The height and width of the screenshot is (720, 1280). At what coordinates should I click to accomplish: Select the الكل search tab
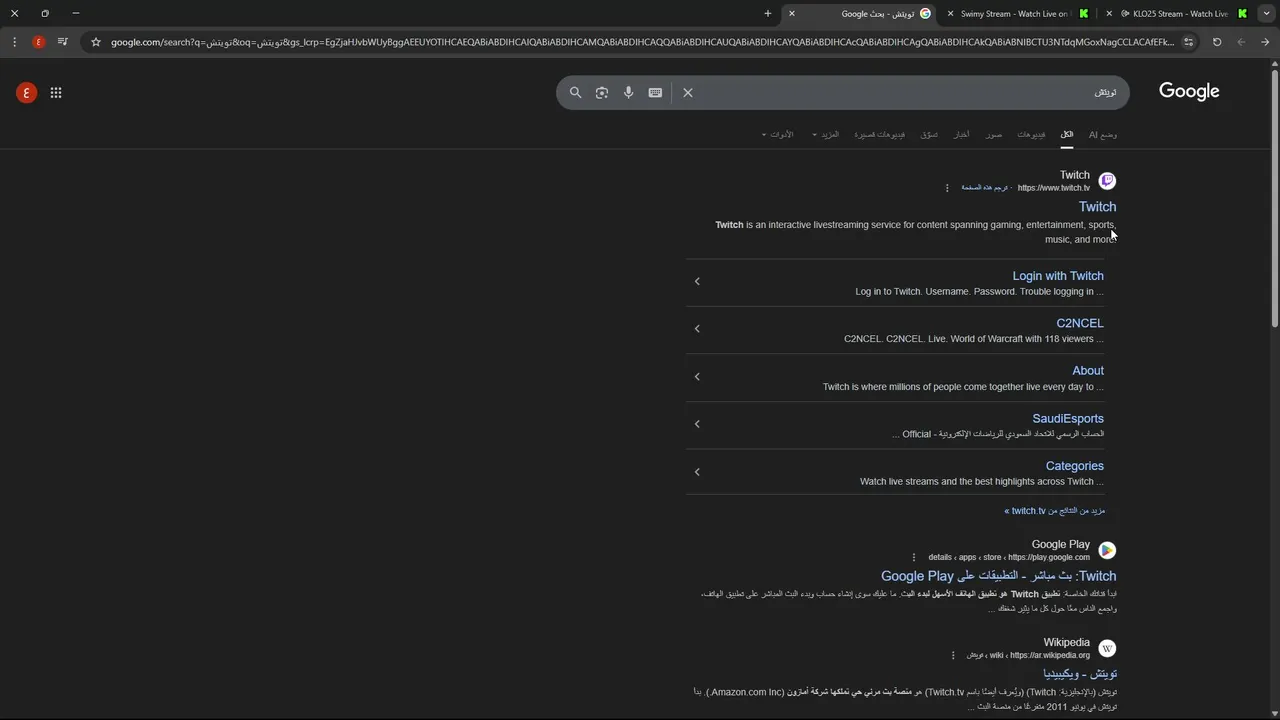tap(1067, 134)
